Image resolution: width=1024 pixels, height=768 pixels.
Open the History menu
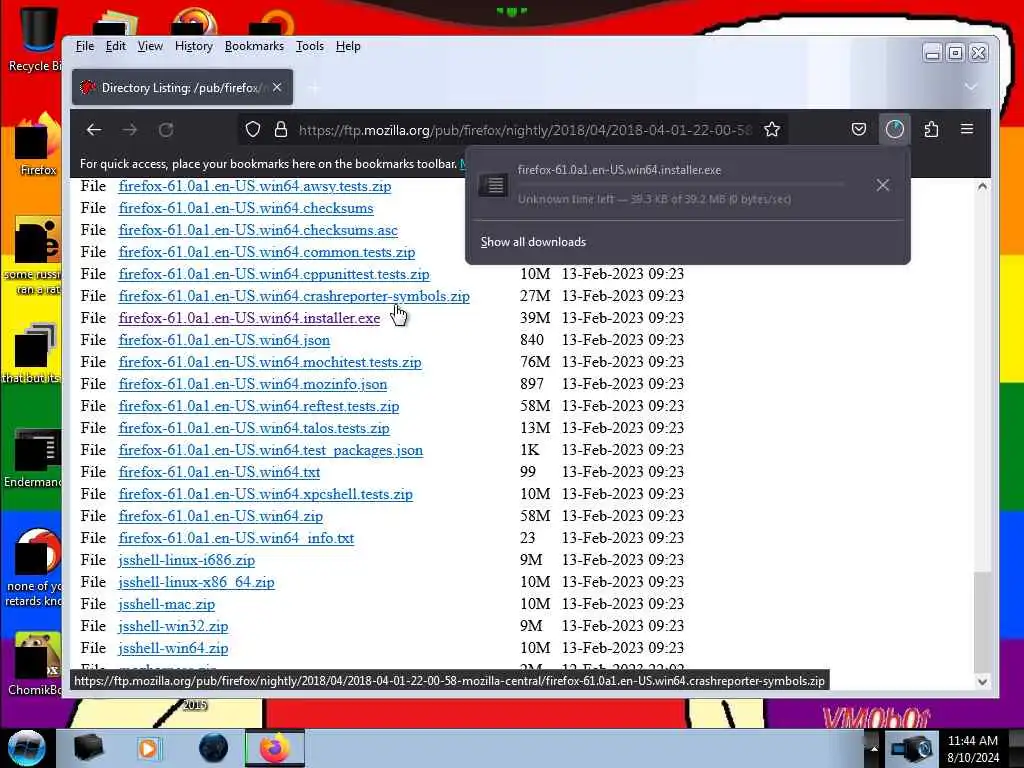[x=193, y=46]
